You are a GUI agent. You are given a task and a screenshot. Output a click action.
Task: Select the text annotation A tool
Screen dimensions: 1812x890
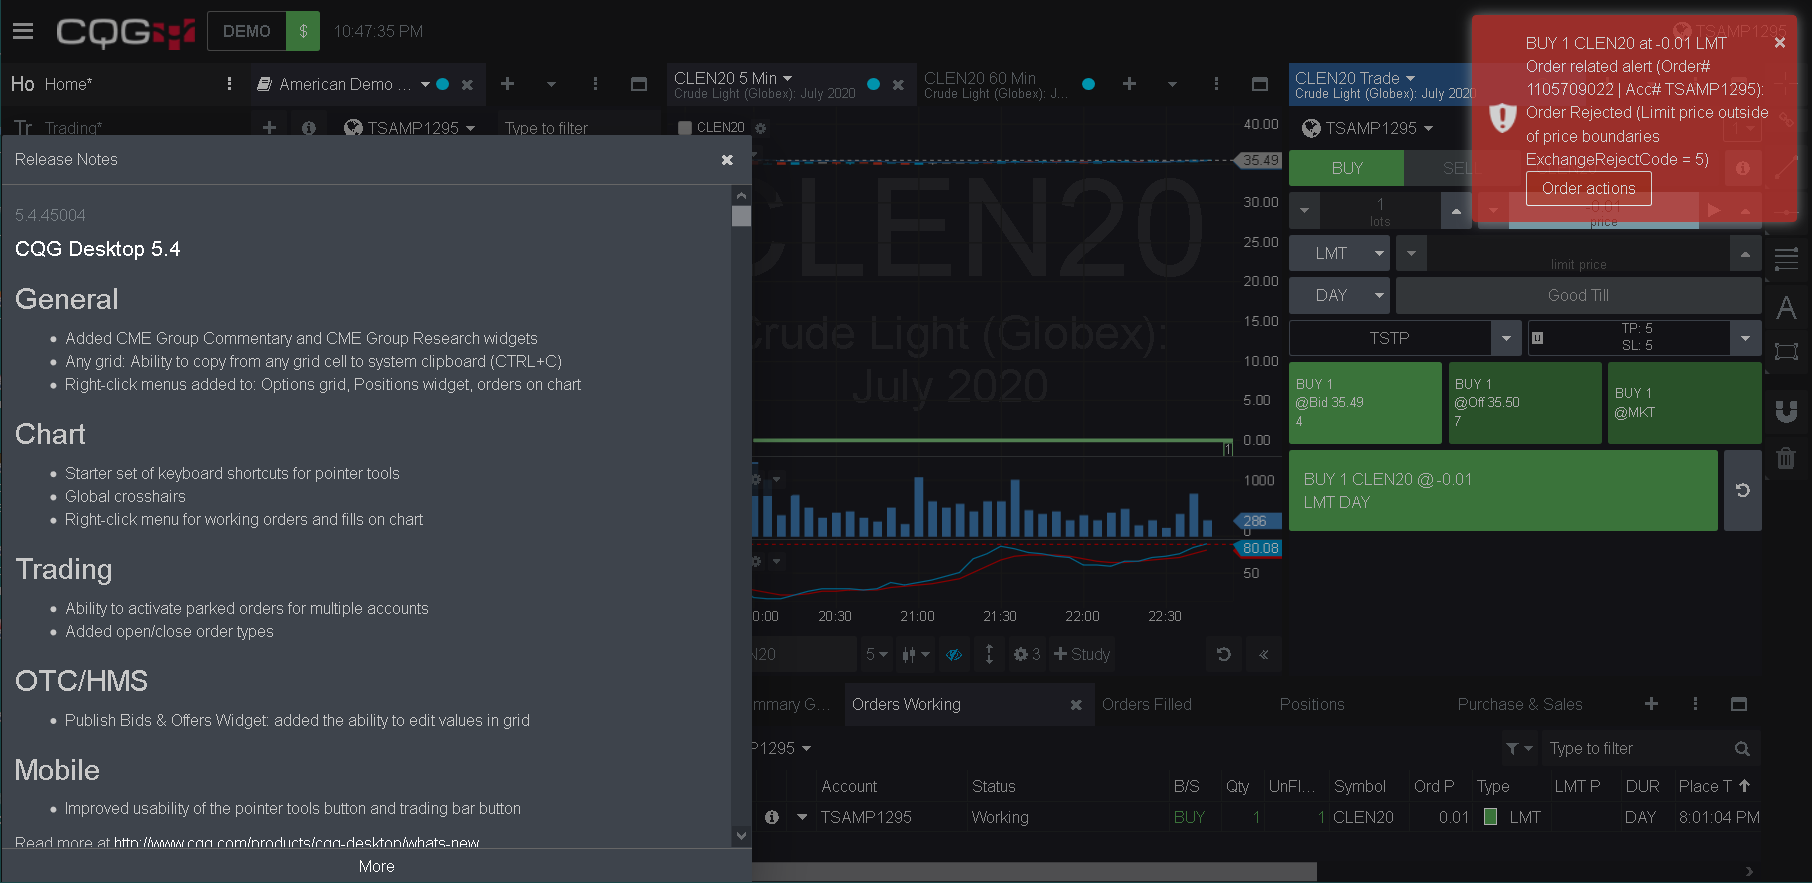click(1786, 307)
